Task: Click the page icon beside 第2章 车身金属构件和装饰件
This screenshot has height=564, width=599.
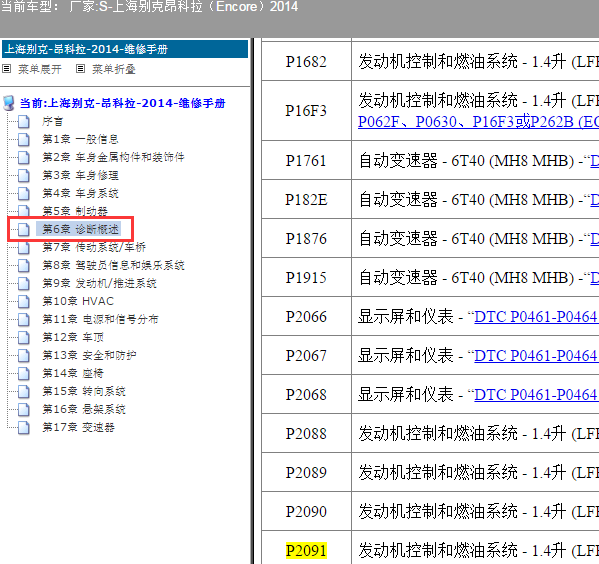Action: pyautogui.click(x=24, y=157)
